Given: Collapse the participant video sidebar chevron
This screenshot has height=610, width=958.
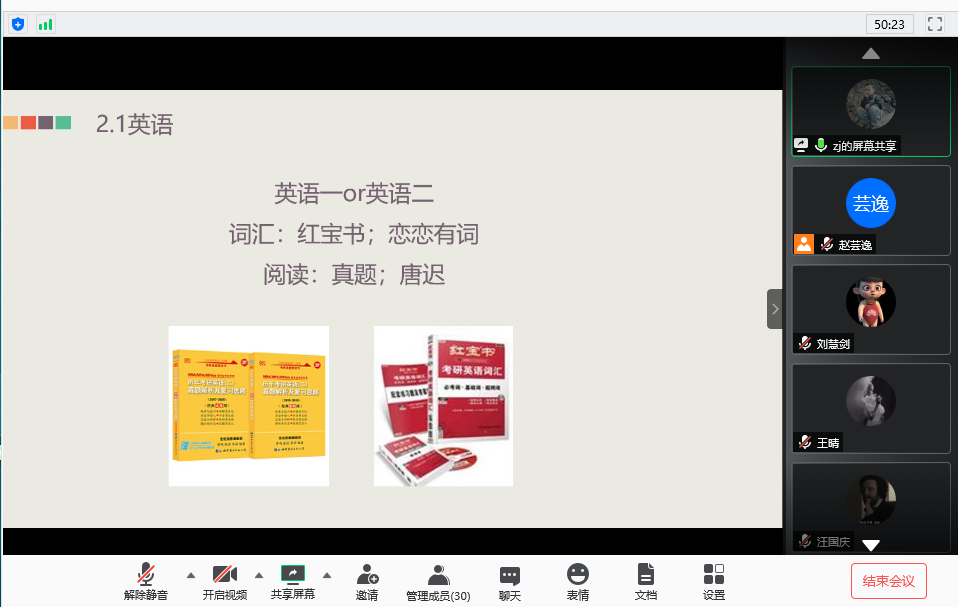Looking at the screenshot, I should point(775,309).
